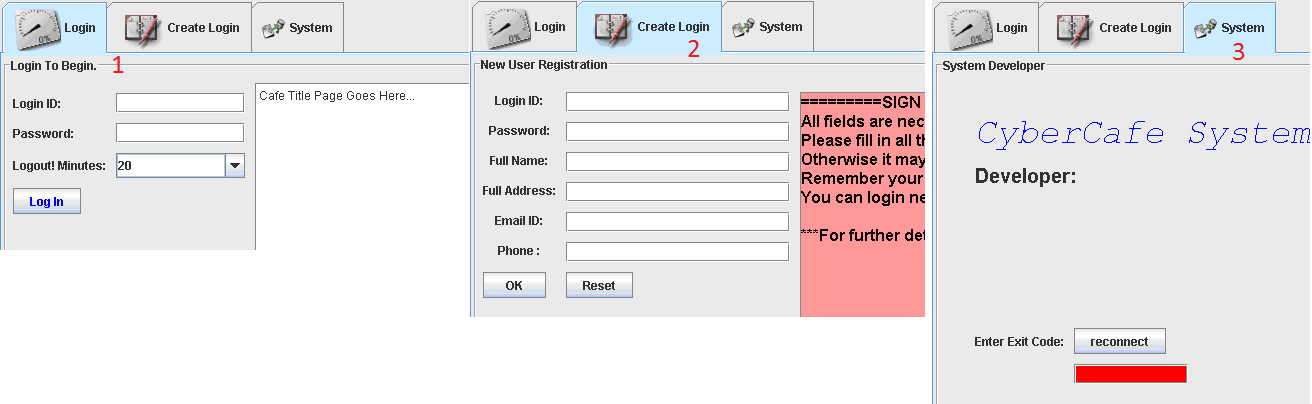1312x404 pixels.
Task: Reset the registration form
Action: pyautogui.click(x=599, y=285)
